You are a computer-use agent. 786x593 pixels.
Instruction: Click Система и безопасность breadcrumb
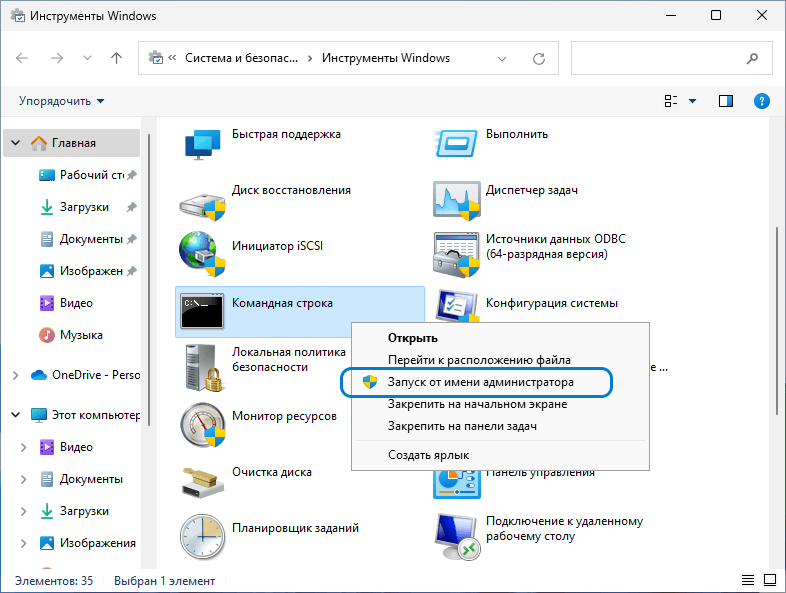pyautogui.click(x=241, y=58)
